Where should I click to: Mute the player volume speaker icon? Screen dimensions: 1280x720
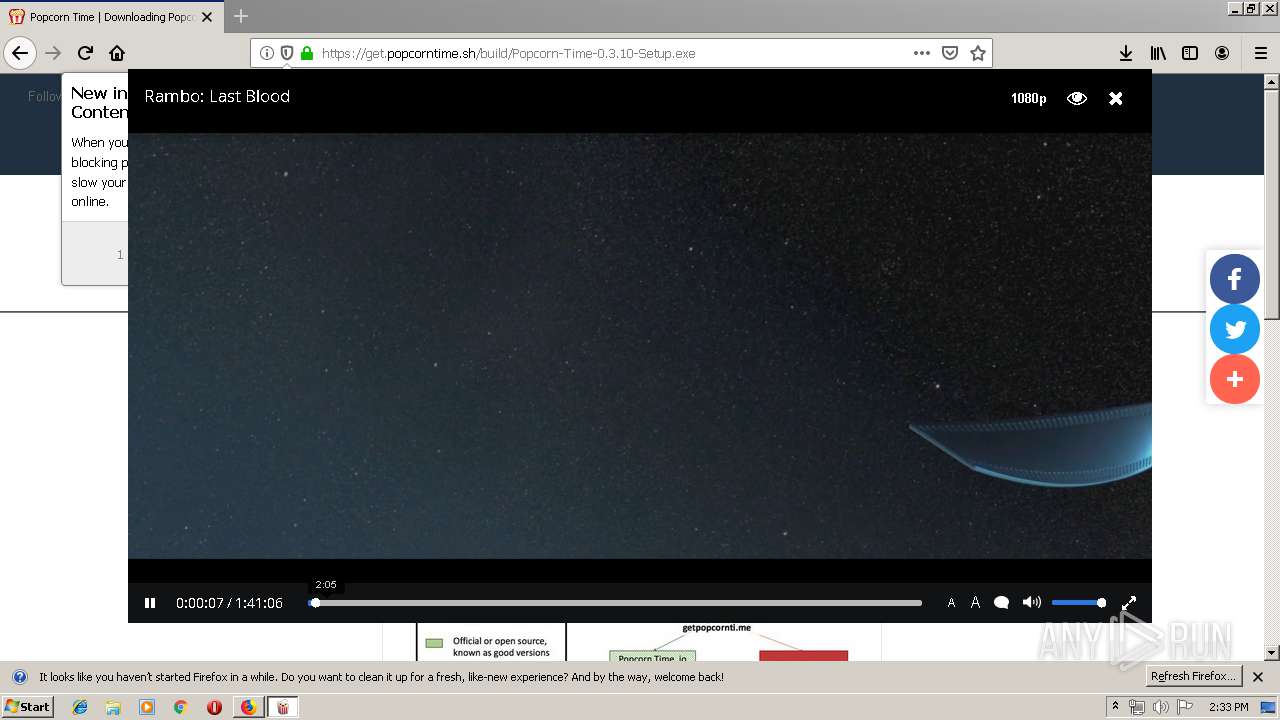[x=1032, y=603]
